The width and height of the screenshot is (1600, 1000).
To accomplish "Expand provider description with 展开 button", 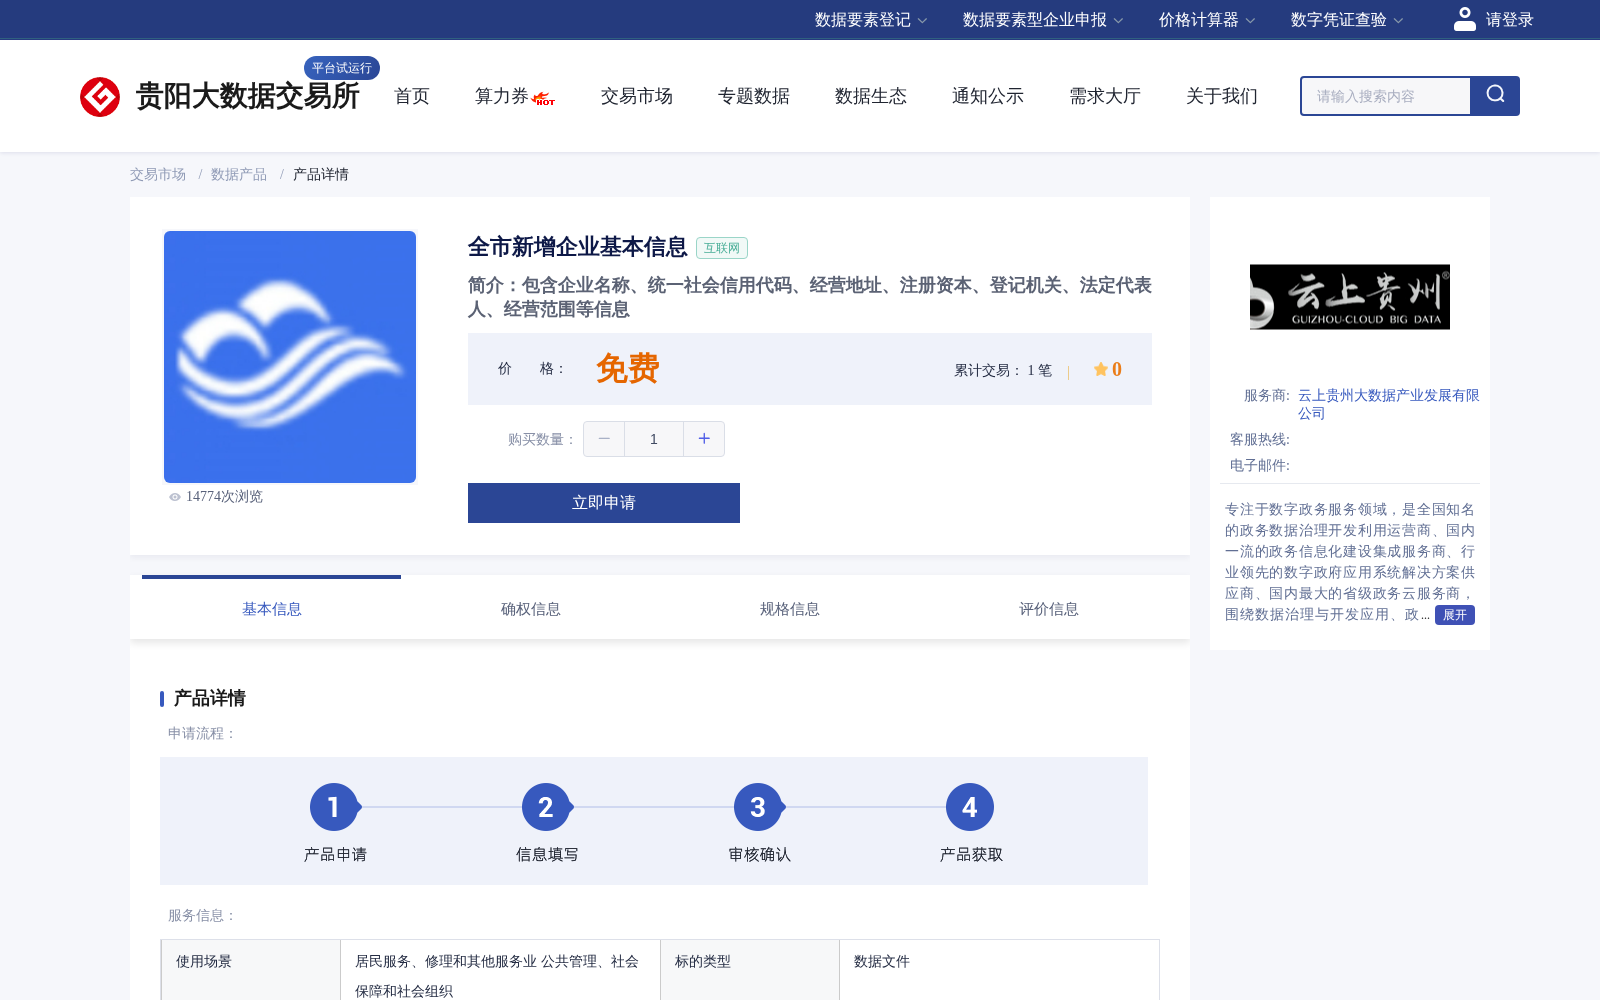I will pos(1455,615).
